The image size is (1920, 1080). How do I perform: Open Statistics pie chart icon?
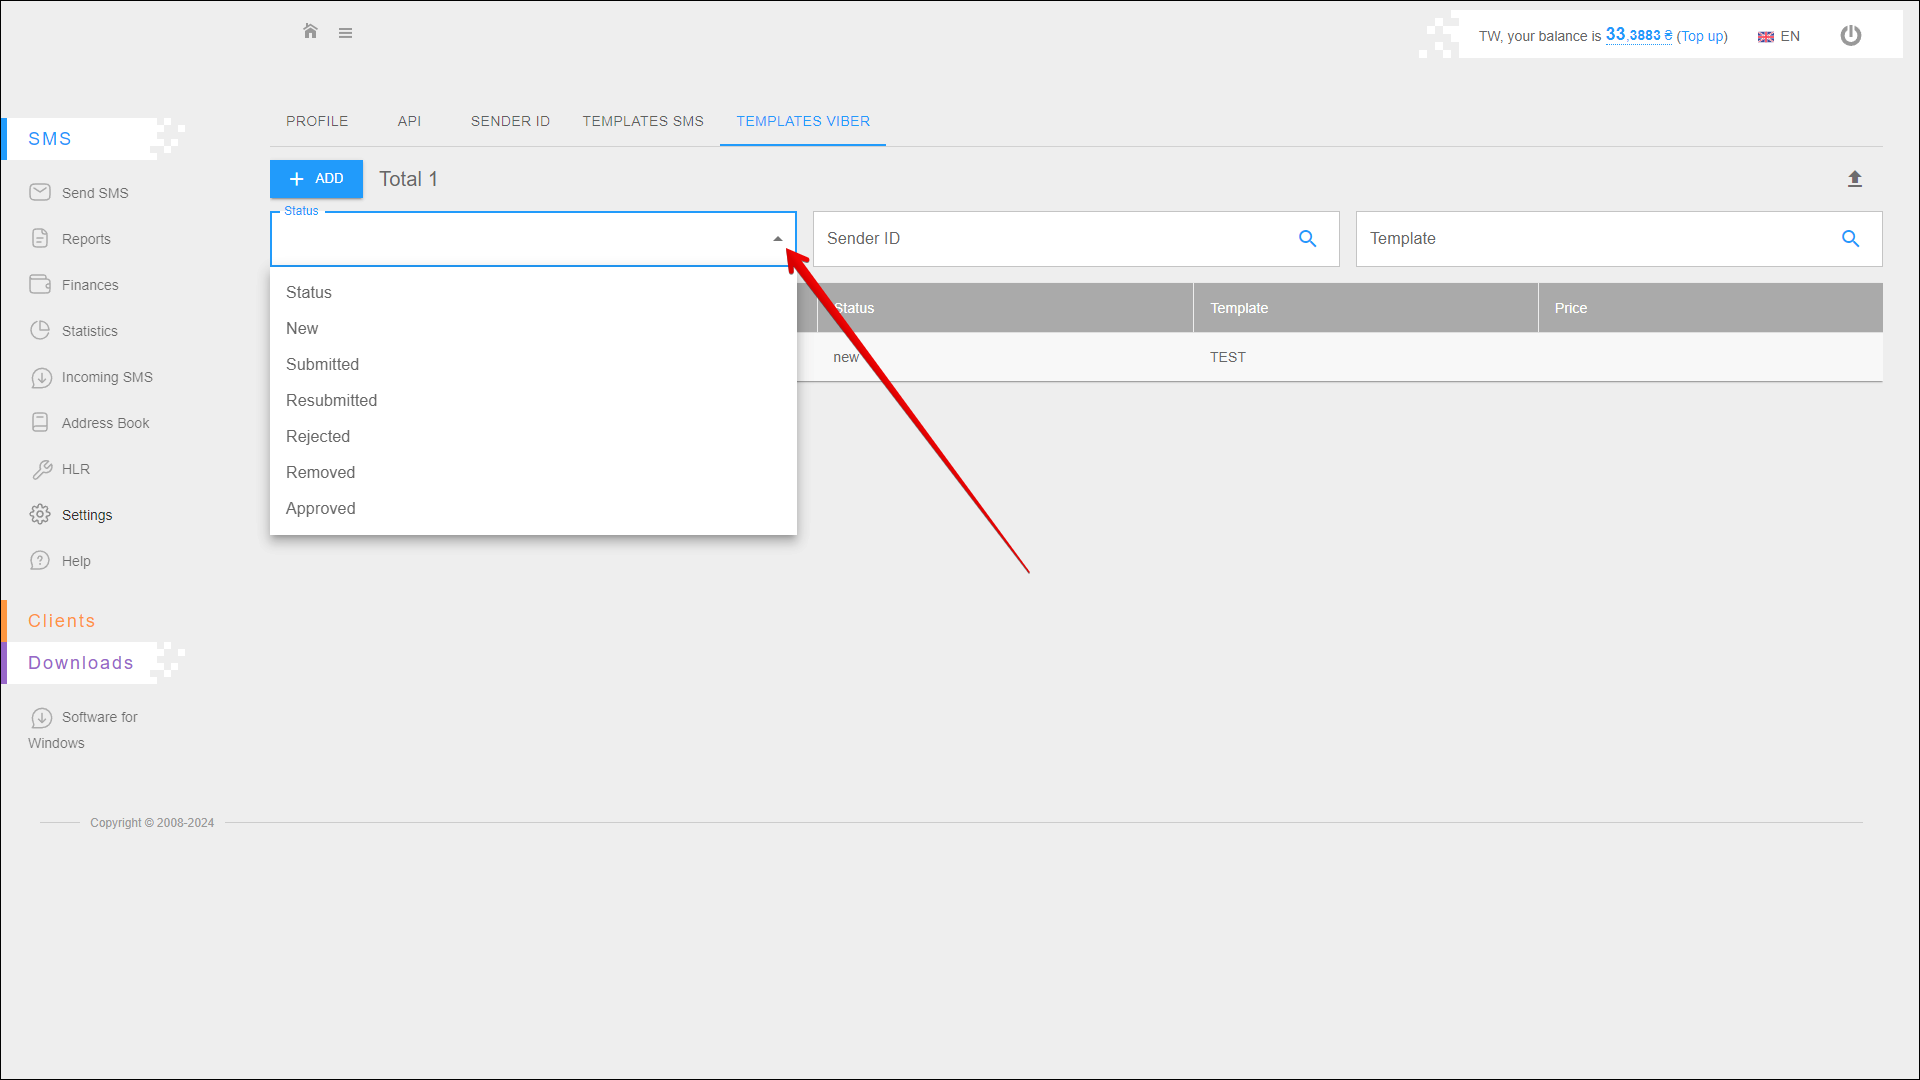tap(40, 331)
